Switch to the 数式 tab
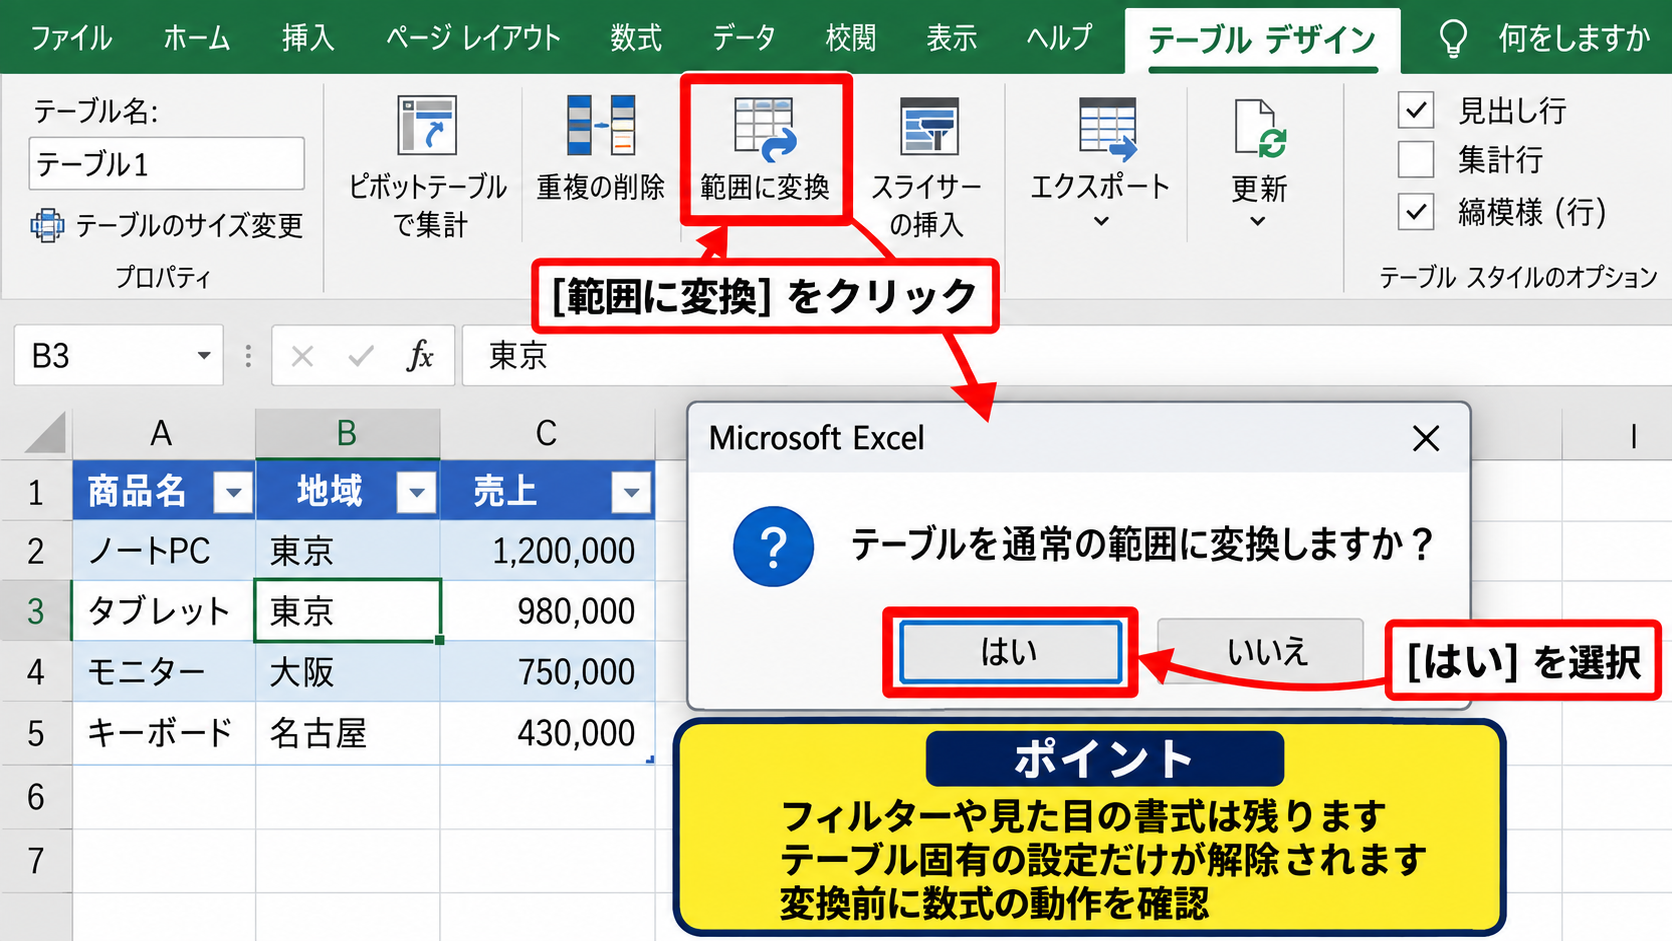The image size is (1672, 941). click(636, 38)
